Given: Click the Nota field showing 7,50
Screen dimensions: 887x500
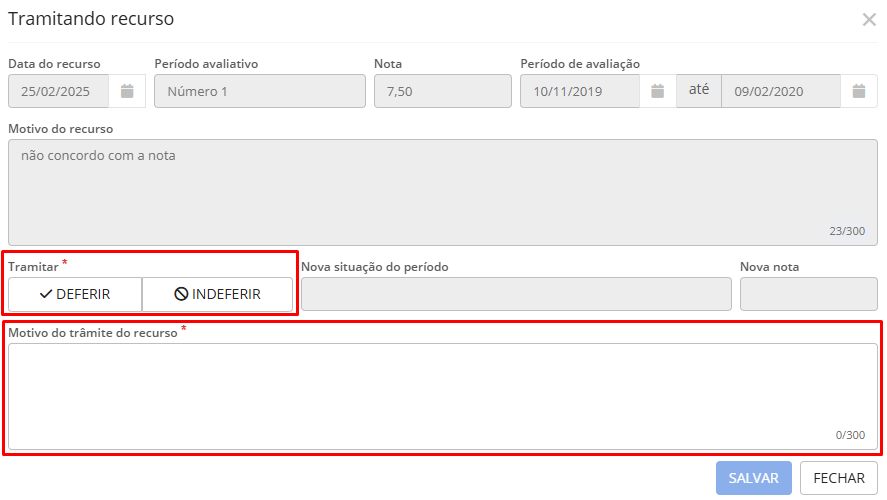Looking at the screenshot, I should click(x=442, y=91).
